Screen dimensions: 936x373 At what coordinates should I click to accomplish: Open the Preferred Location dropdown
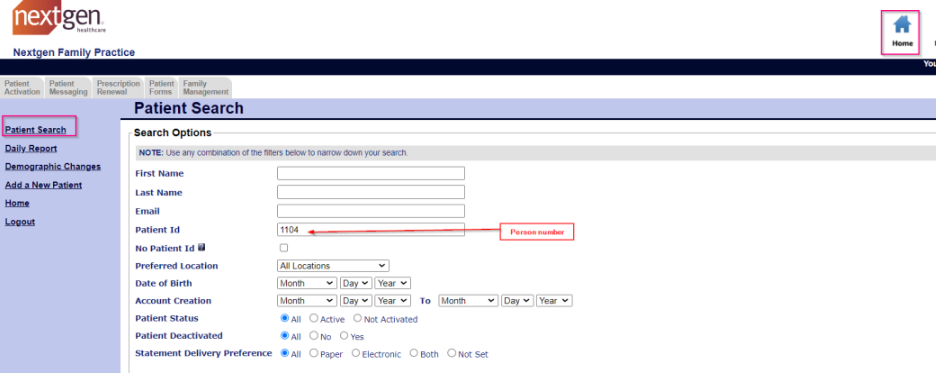(x=333, y=266)
